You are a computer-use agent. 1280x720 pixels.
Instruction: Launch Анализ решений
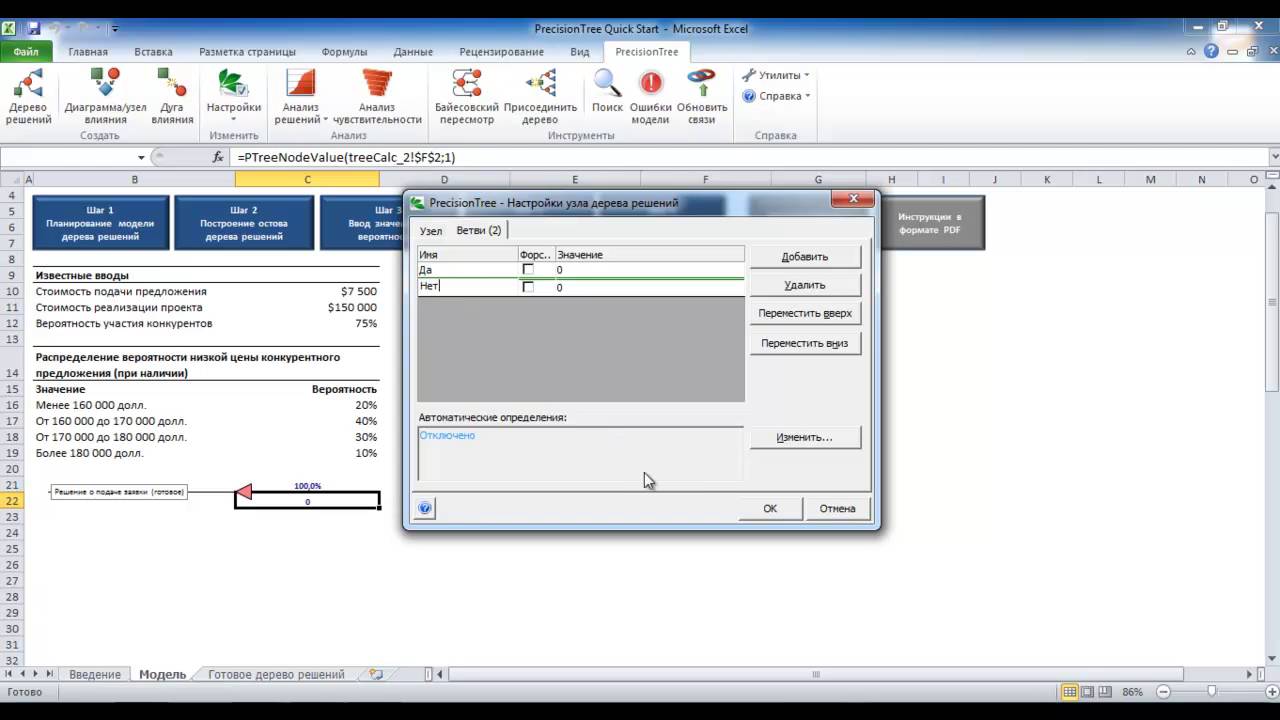point(300,97)
